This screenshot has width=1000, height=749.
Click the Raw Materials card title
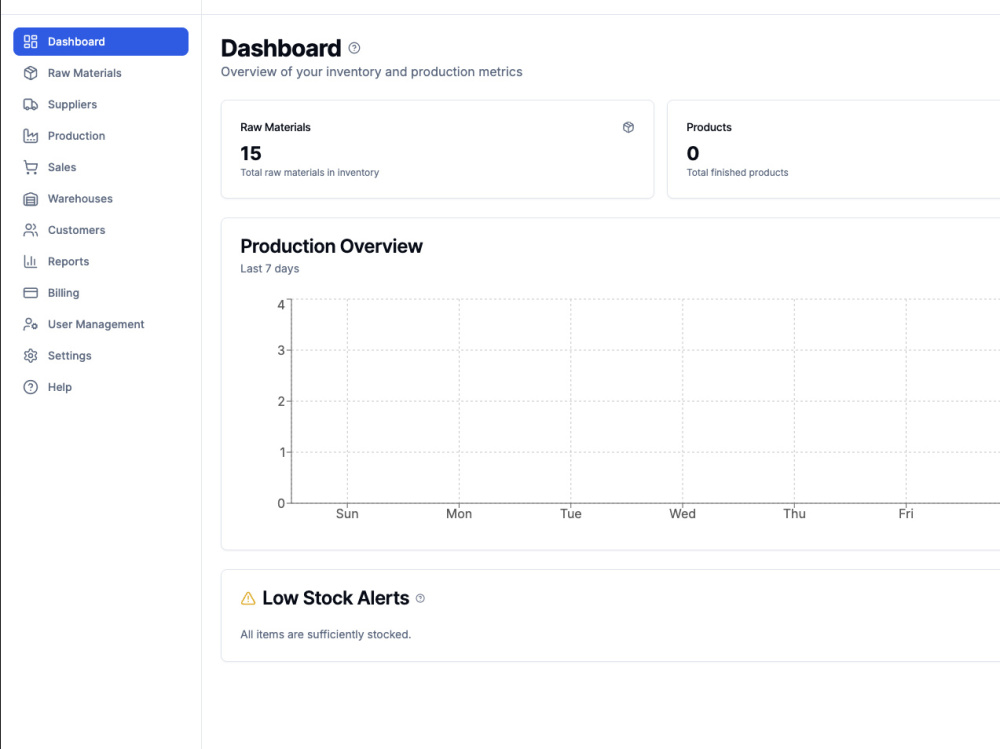click(275, 127)
